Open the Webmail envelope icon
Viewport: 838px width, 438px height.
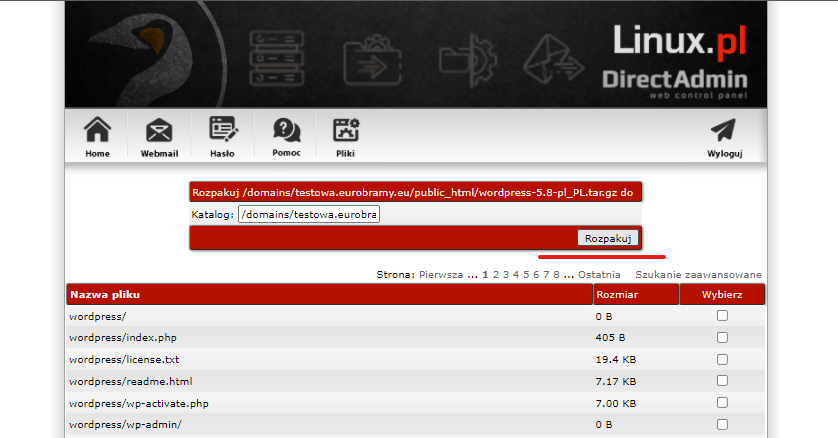[158, 131]
